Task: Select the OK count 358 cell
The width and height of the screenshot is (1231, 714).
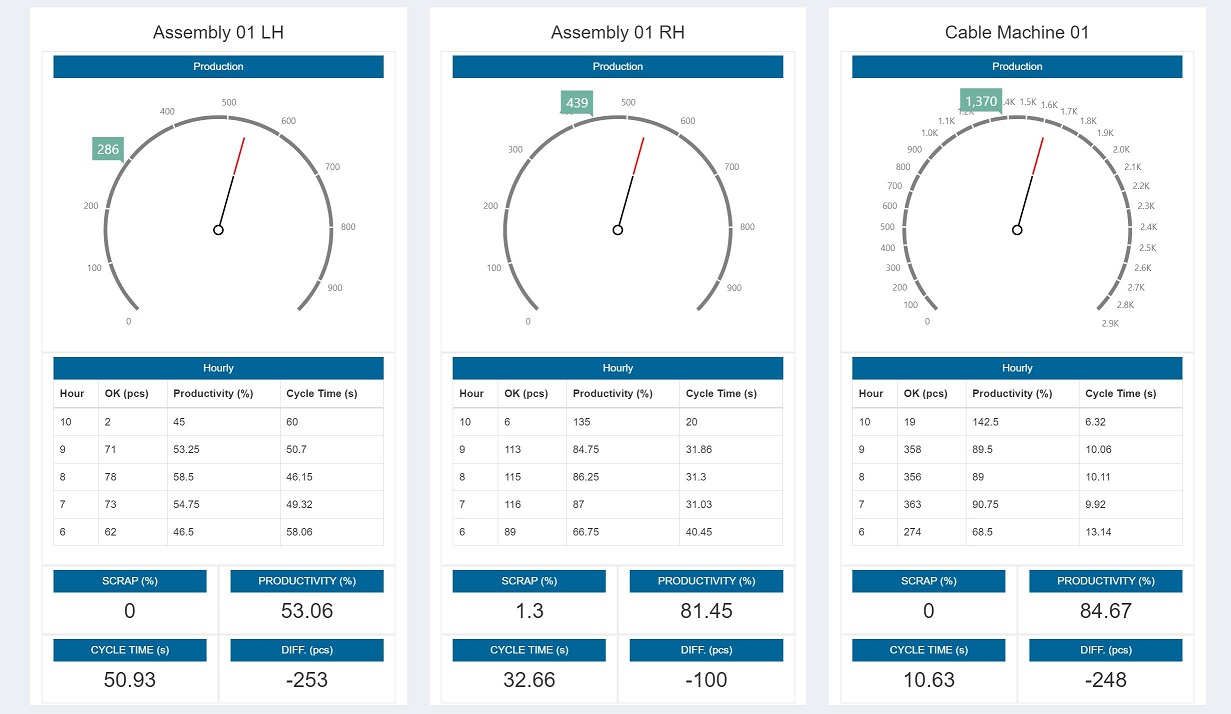Action: (931, 450)
